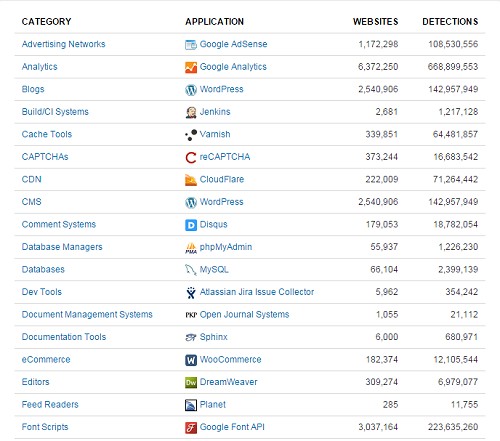Open the CDN category link
500x441 pixels.
31,179
